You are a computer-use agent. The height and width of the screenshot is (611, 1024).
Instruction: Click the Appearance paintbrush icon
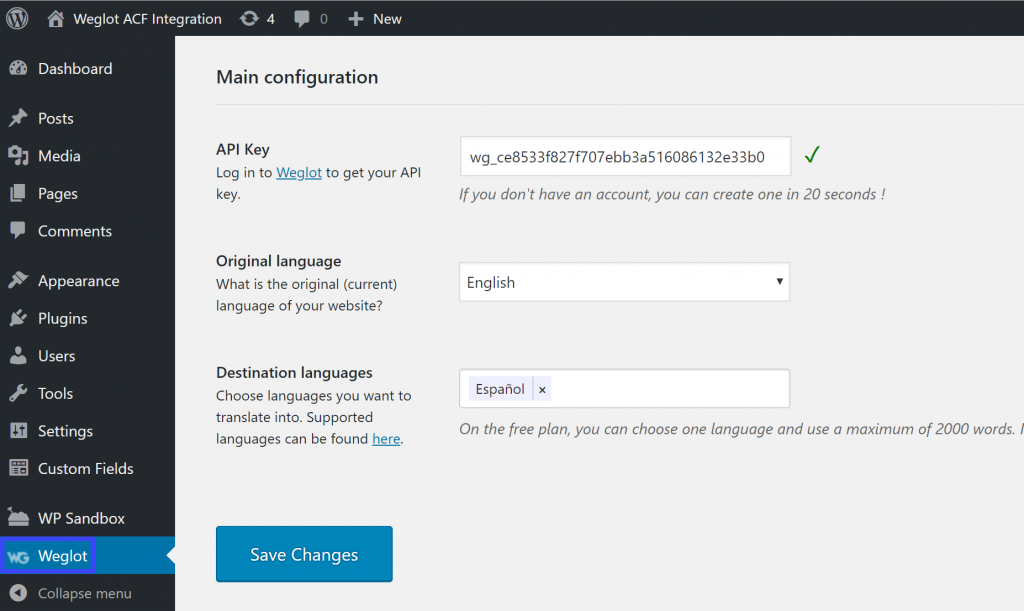18,280
